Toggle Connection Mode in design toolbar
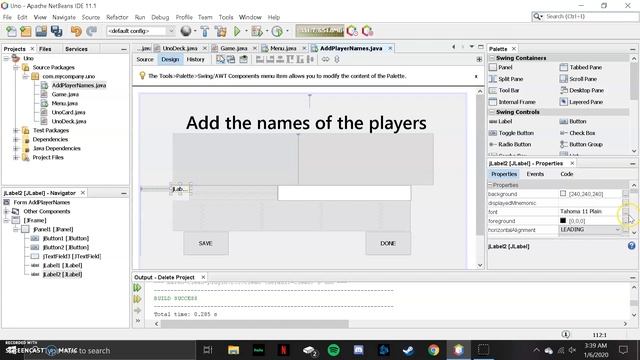The height and width of the screenshot is (360, 640). [x=231, y=60]
